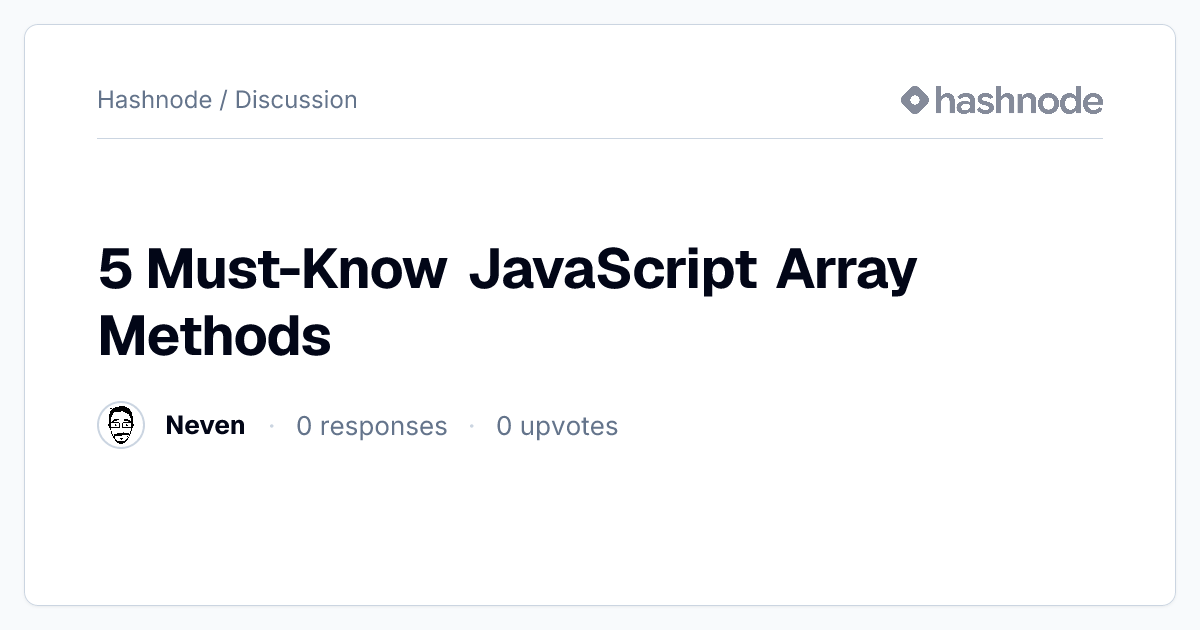This screenshot has height=630, width=1200.
Task: View the "0 responses" count
Action: pyautogui.click(x=372, y=426)
